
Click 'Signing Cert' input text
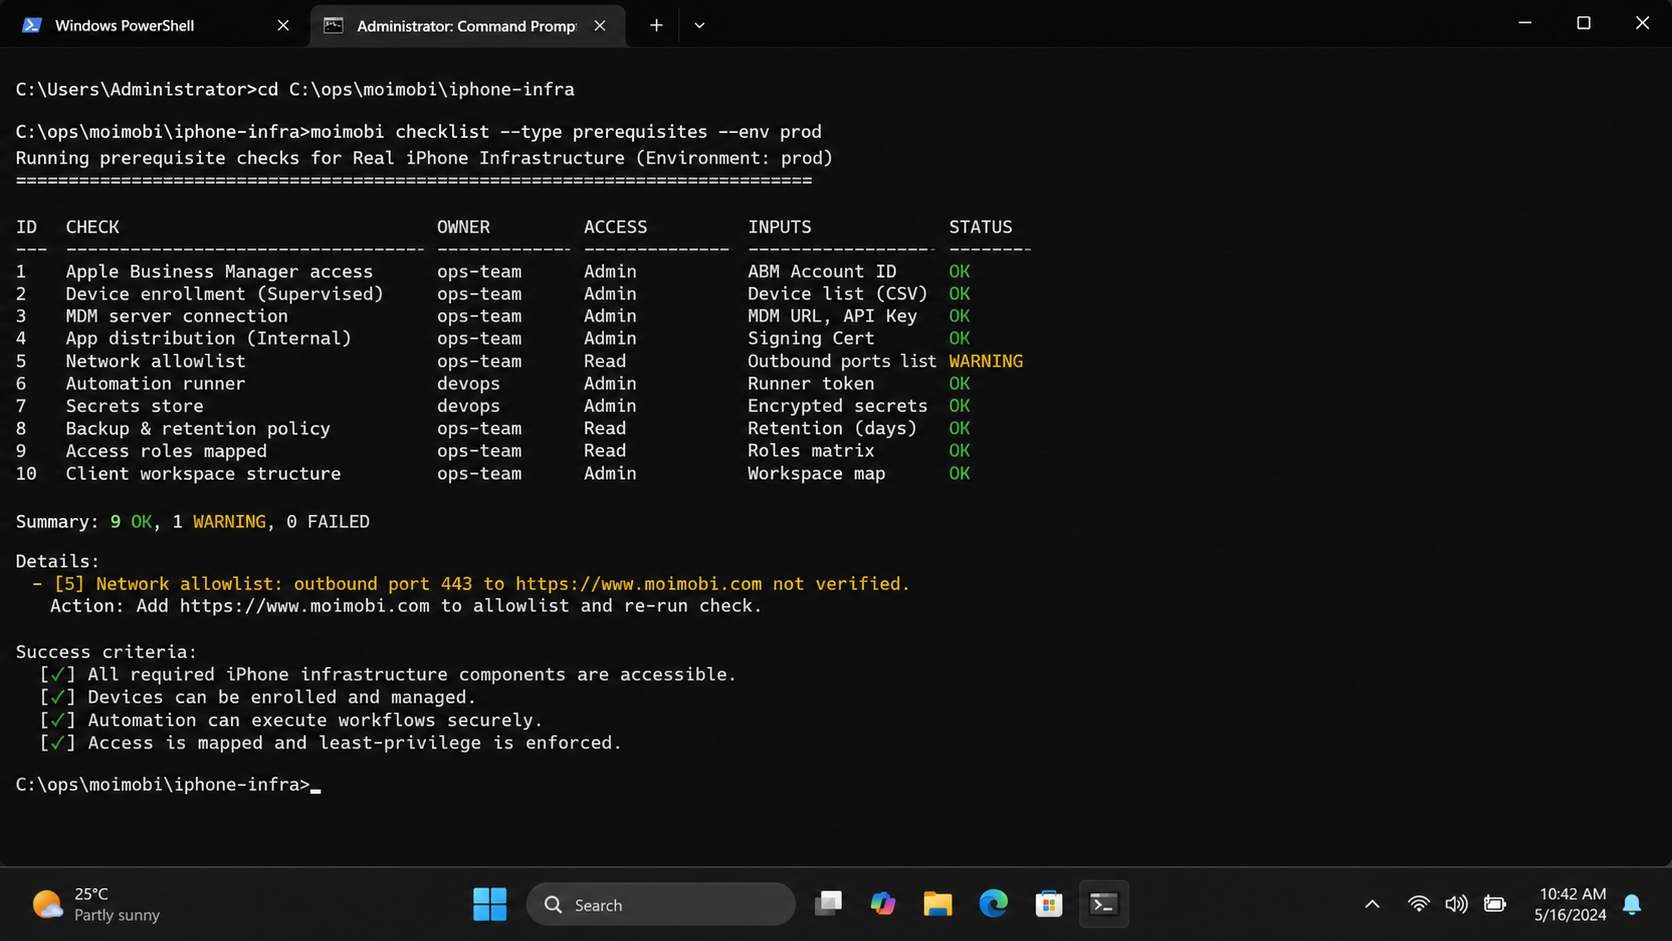[x=811, y=338]
